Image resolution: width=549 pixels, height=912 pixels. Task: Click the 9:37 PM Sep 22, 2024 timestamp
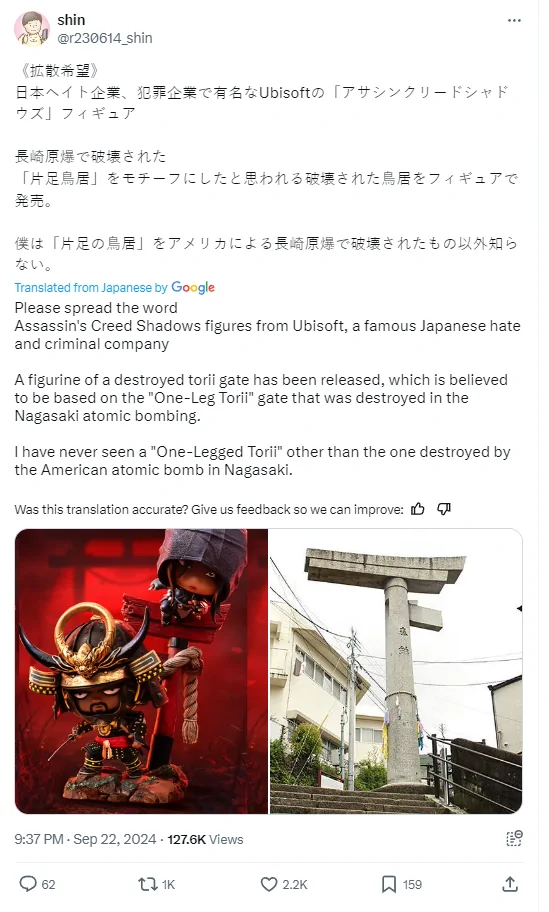pyautogui.click(x=85, y=839)
